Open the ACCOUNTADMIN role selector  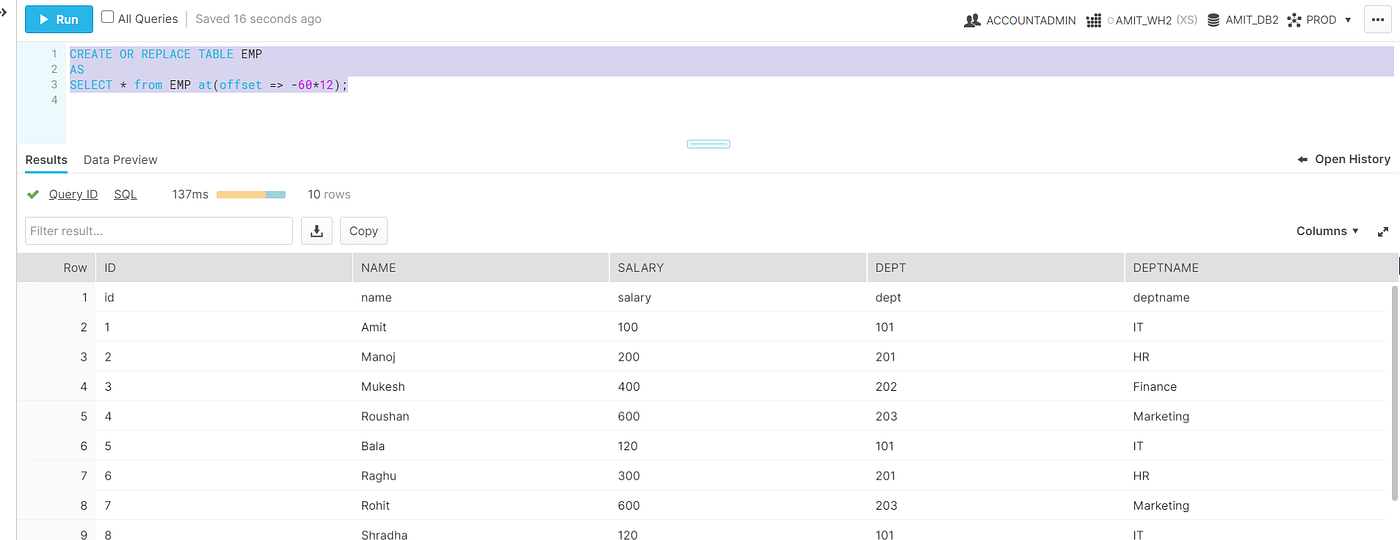1020,20
